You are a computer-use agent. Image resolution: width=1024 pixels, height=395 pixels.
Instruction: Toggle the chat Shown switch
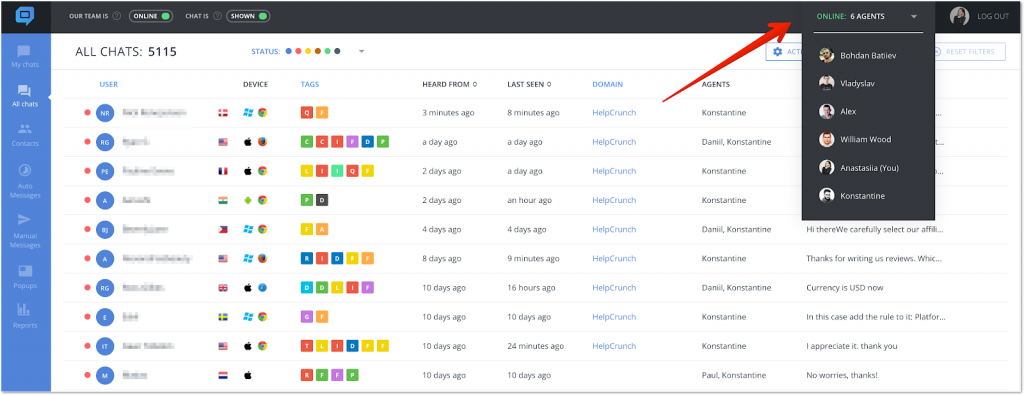(x=249, y=16)
